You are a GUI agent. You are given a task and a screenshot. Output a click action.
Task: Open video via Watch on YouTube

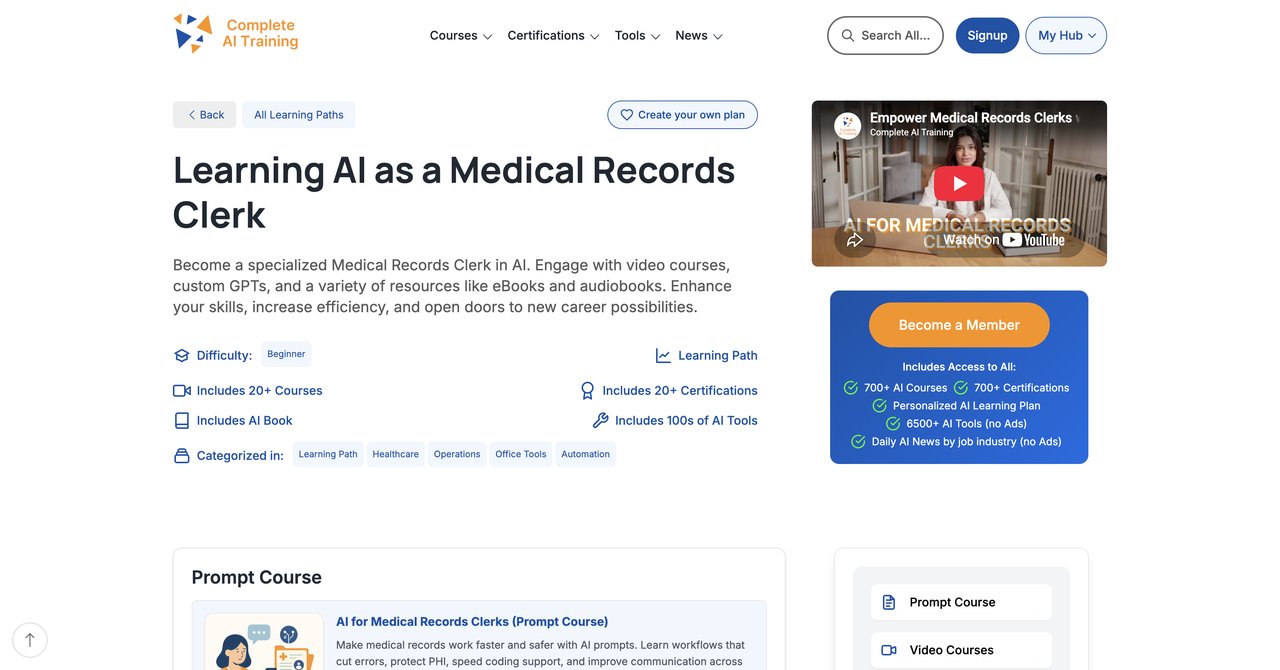click(1004, 240)
